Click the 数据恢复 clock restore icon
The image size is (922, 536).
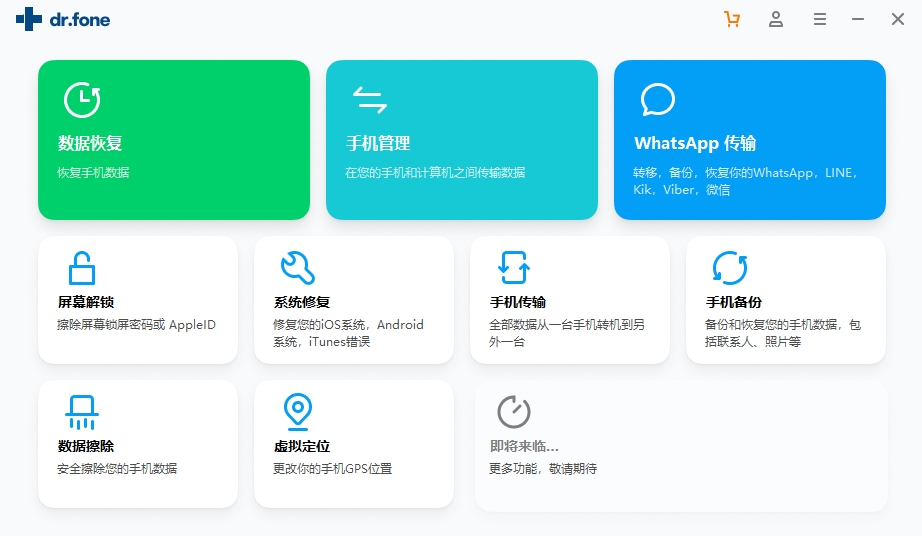[x=82, y=100]
